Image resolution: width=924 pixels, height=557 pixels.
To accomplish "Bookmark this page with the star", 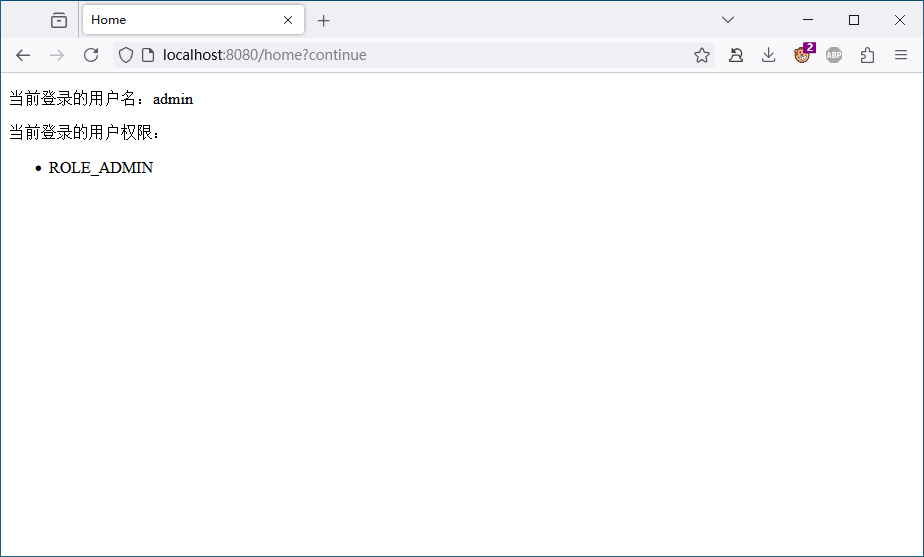I will pyautogui.click(x=701, y=55).
